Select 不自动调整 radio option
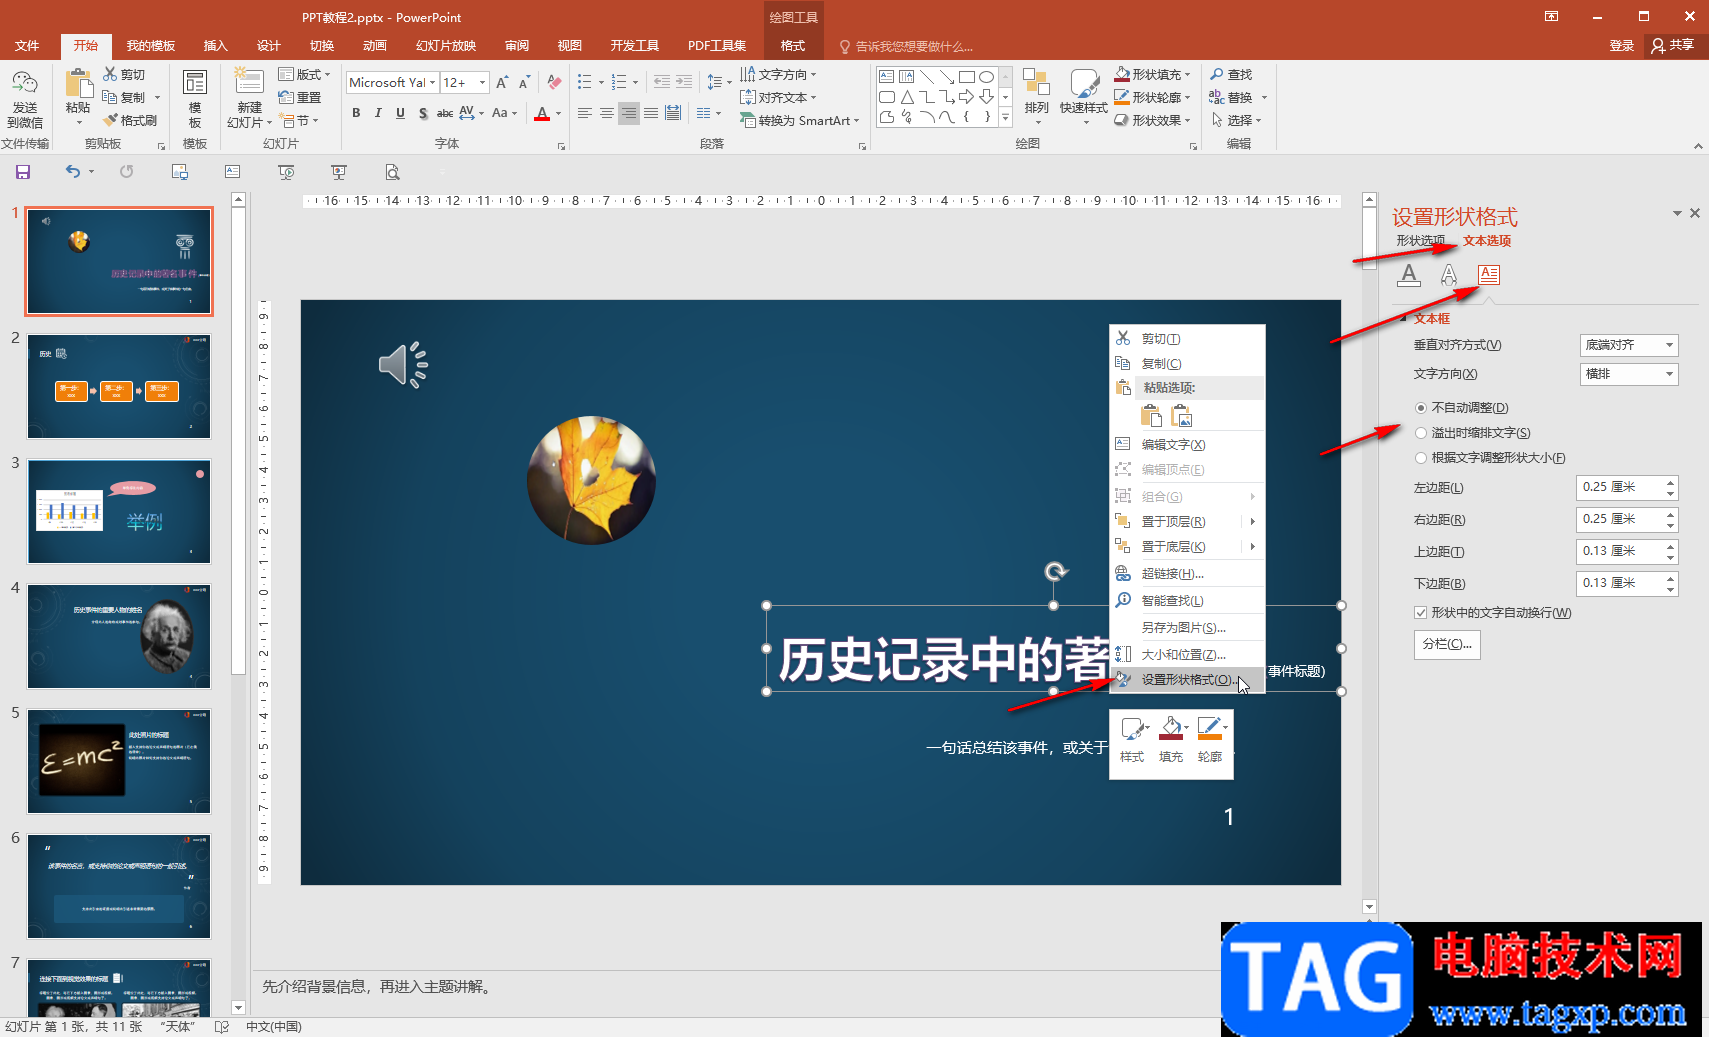The height and width of the screenshot is (1037, 1709). pos(1421,408)
